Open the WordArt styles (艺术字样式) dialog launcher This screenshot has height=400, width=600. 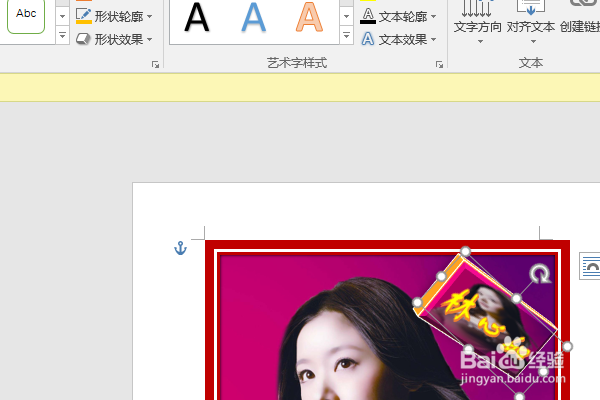[439, 65]
